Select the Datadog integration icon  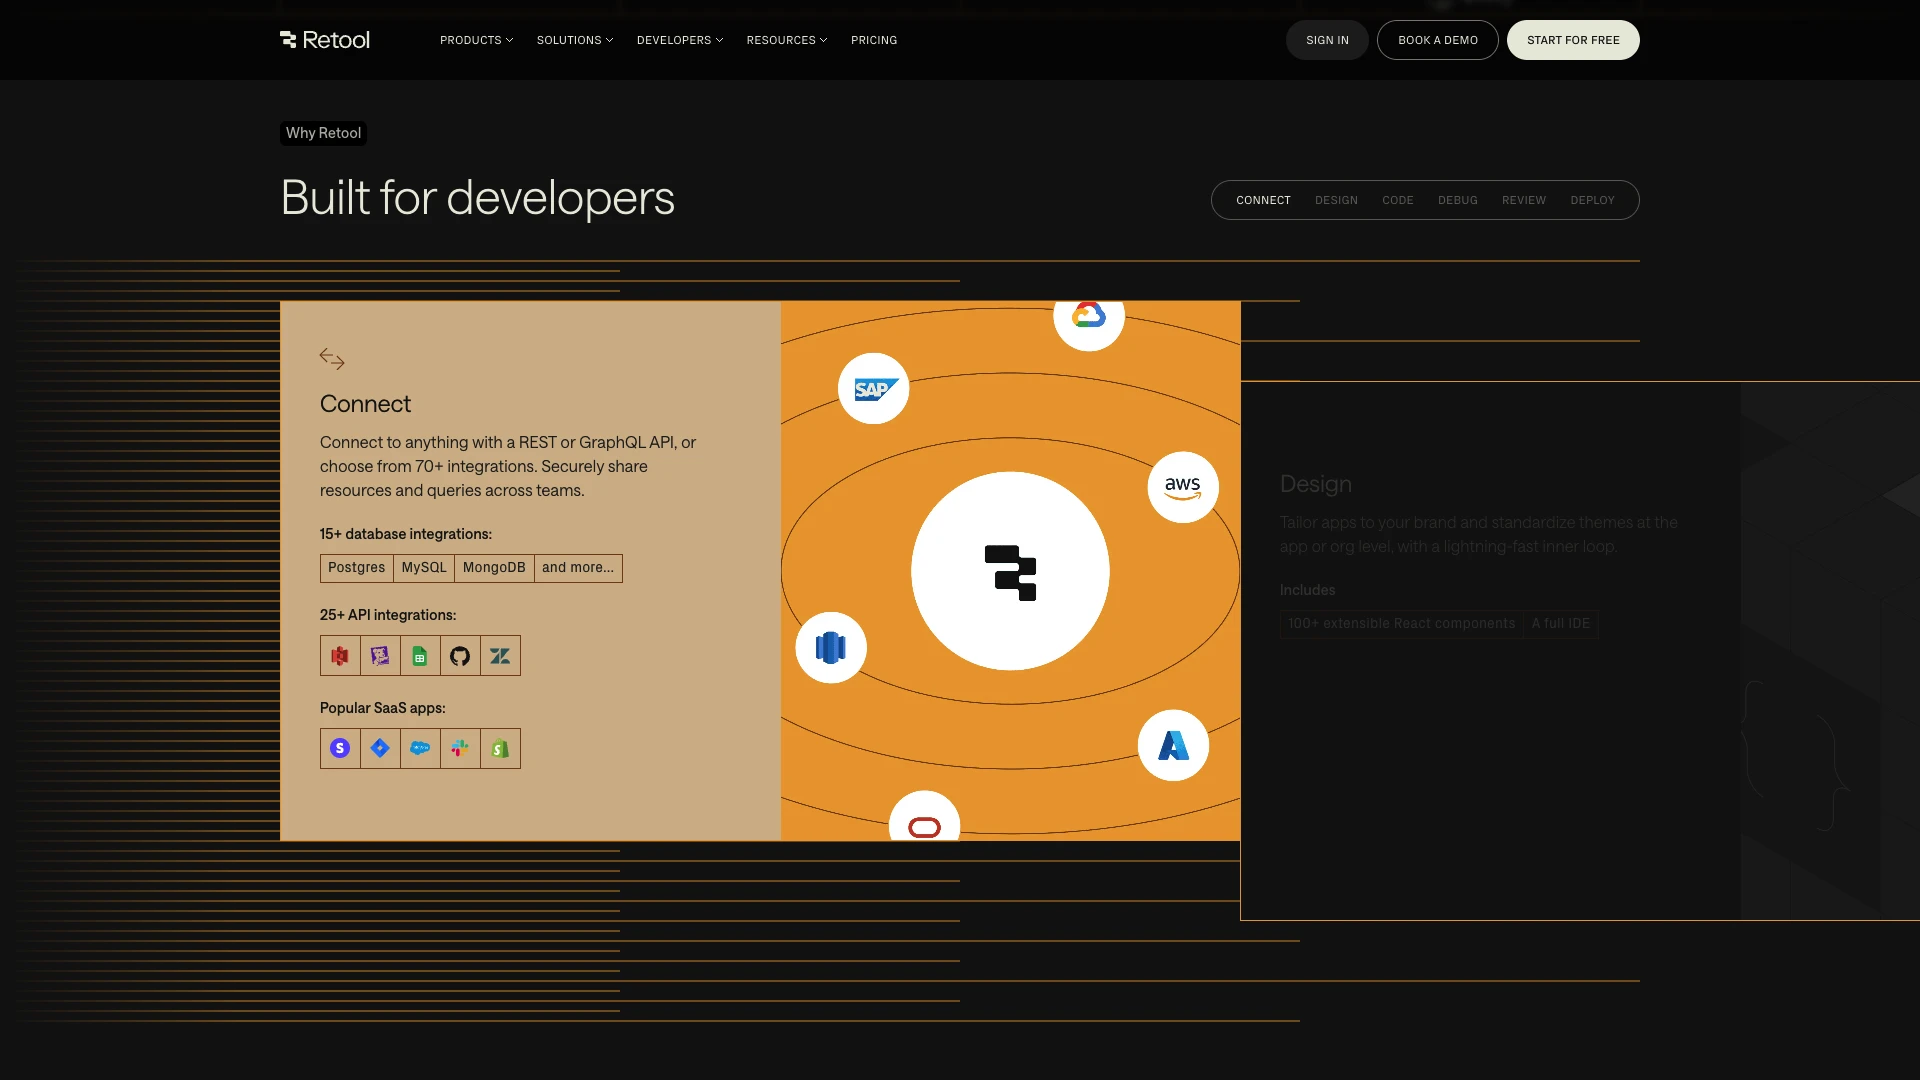coord(380,656)
